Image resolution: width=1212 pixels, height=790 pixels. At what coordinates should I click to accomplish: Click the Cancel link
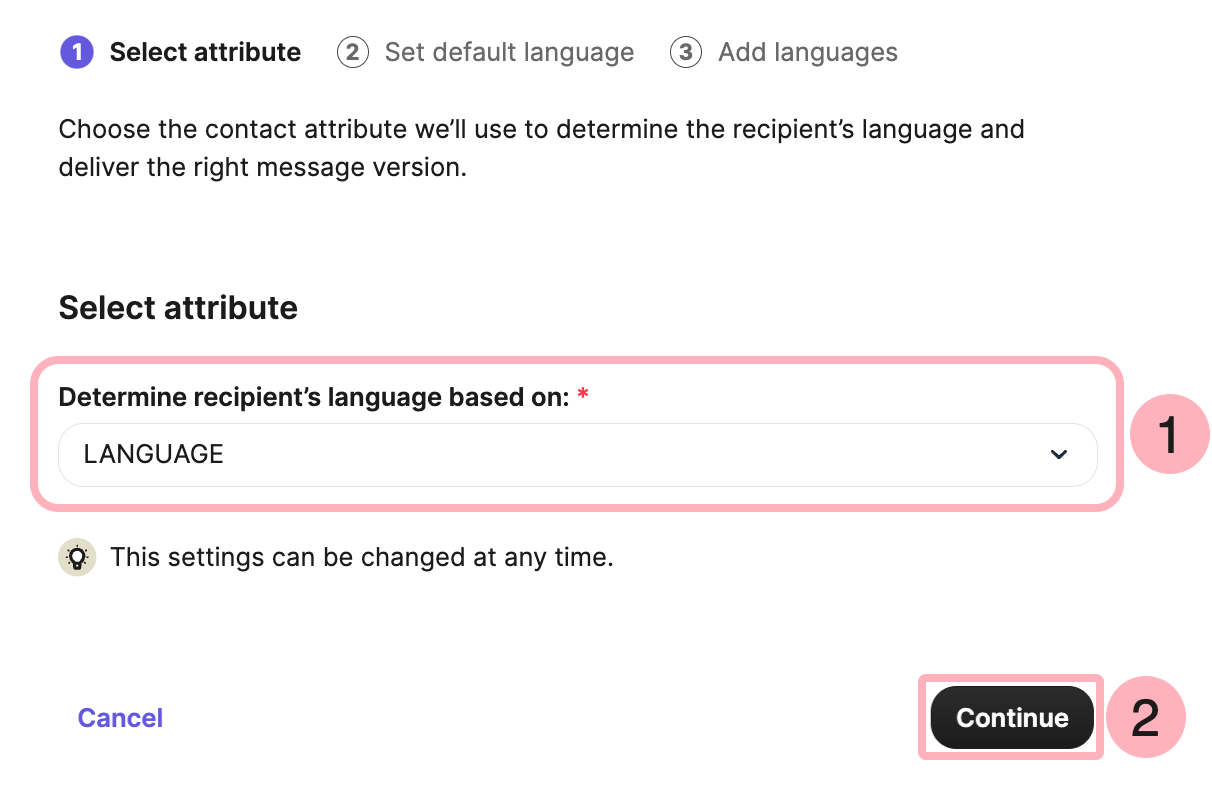[119, 717]
